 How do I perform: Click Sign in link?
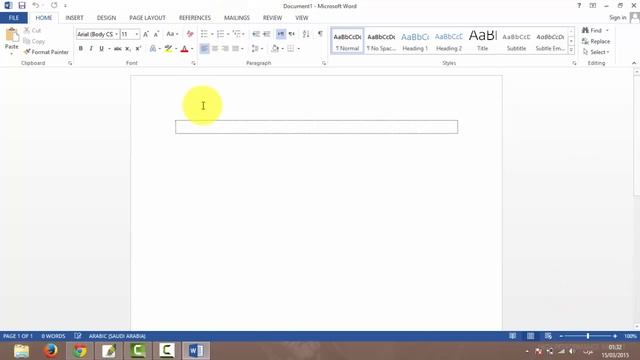click(x=618, y=18)
